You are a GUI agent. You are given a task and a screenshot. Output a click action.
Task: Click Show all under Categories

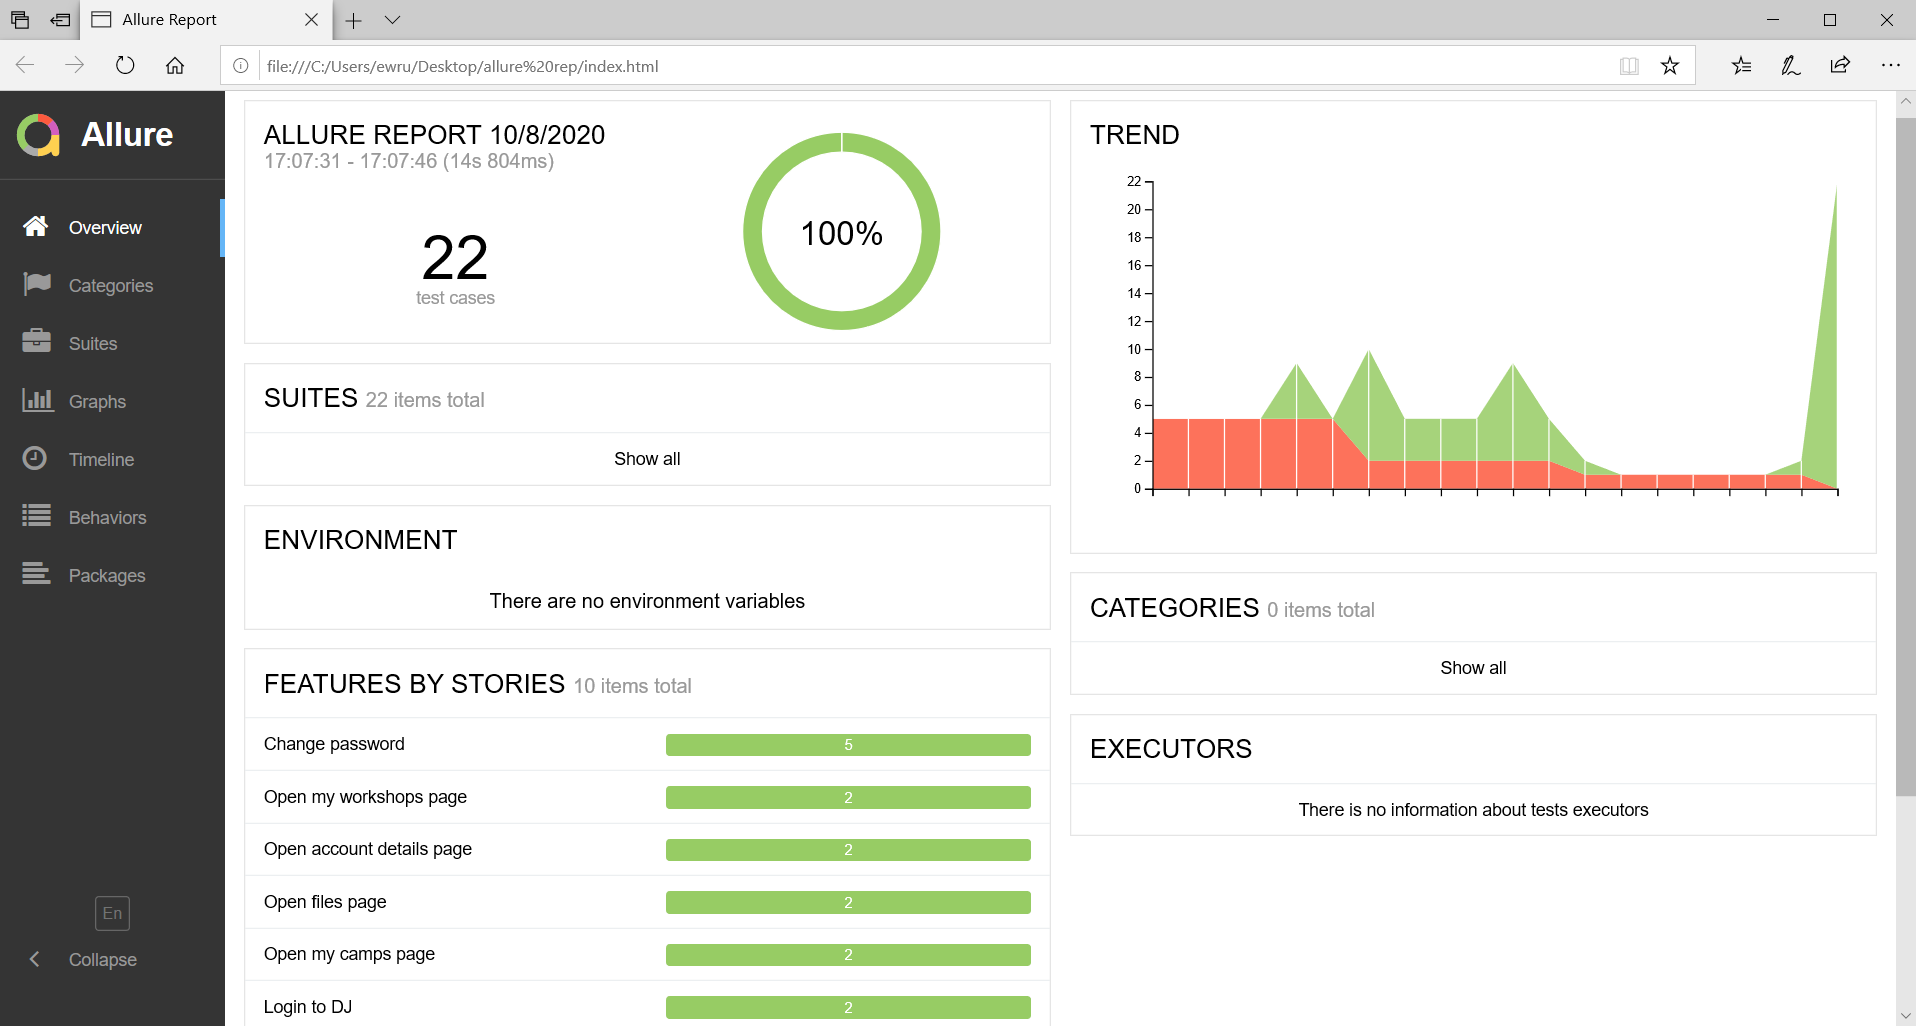pyautogui.click(x=1472, y=668)
